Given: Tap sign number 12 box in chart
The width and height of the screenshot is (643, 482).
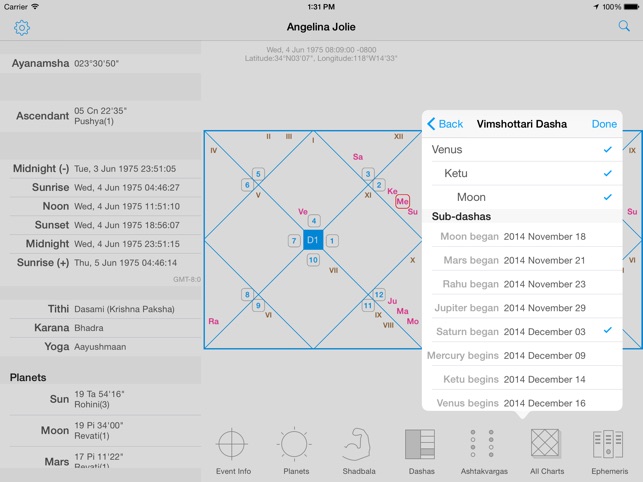Looking at the screenshot, I should [379, 295].
